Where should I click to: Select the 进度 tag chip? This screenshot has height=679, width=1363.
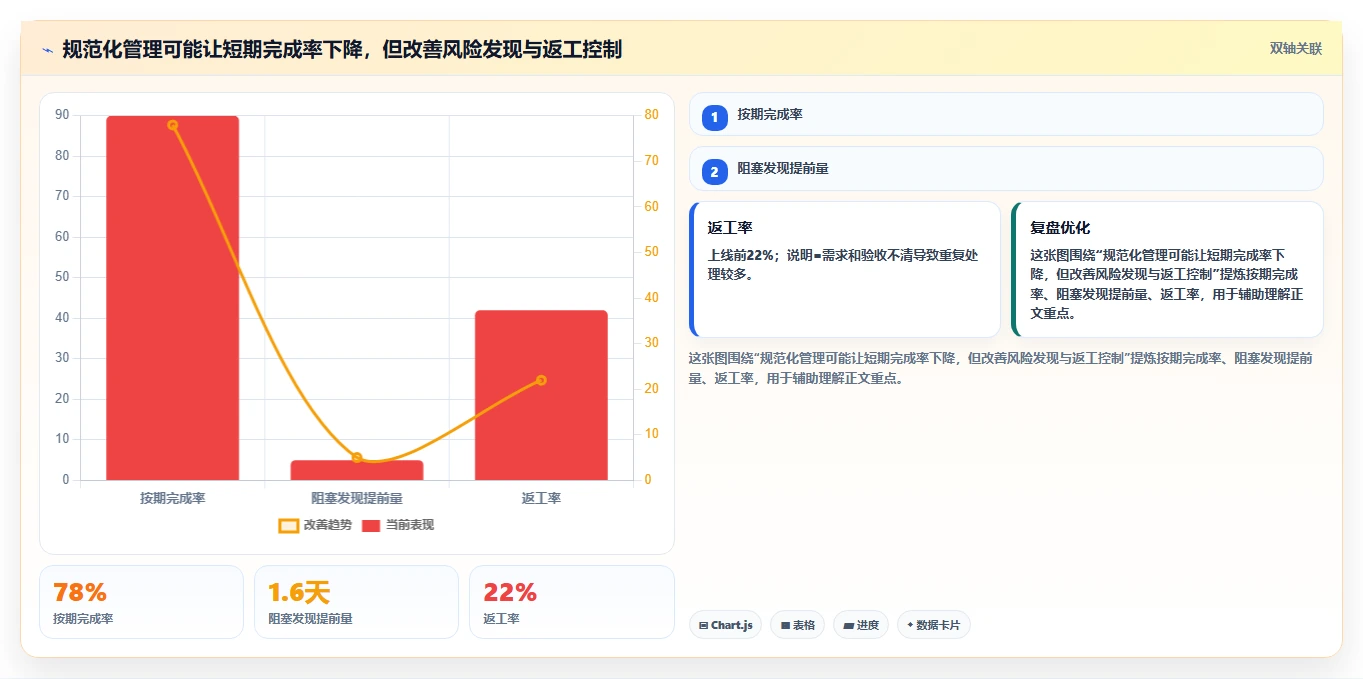tap(860, 625)
